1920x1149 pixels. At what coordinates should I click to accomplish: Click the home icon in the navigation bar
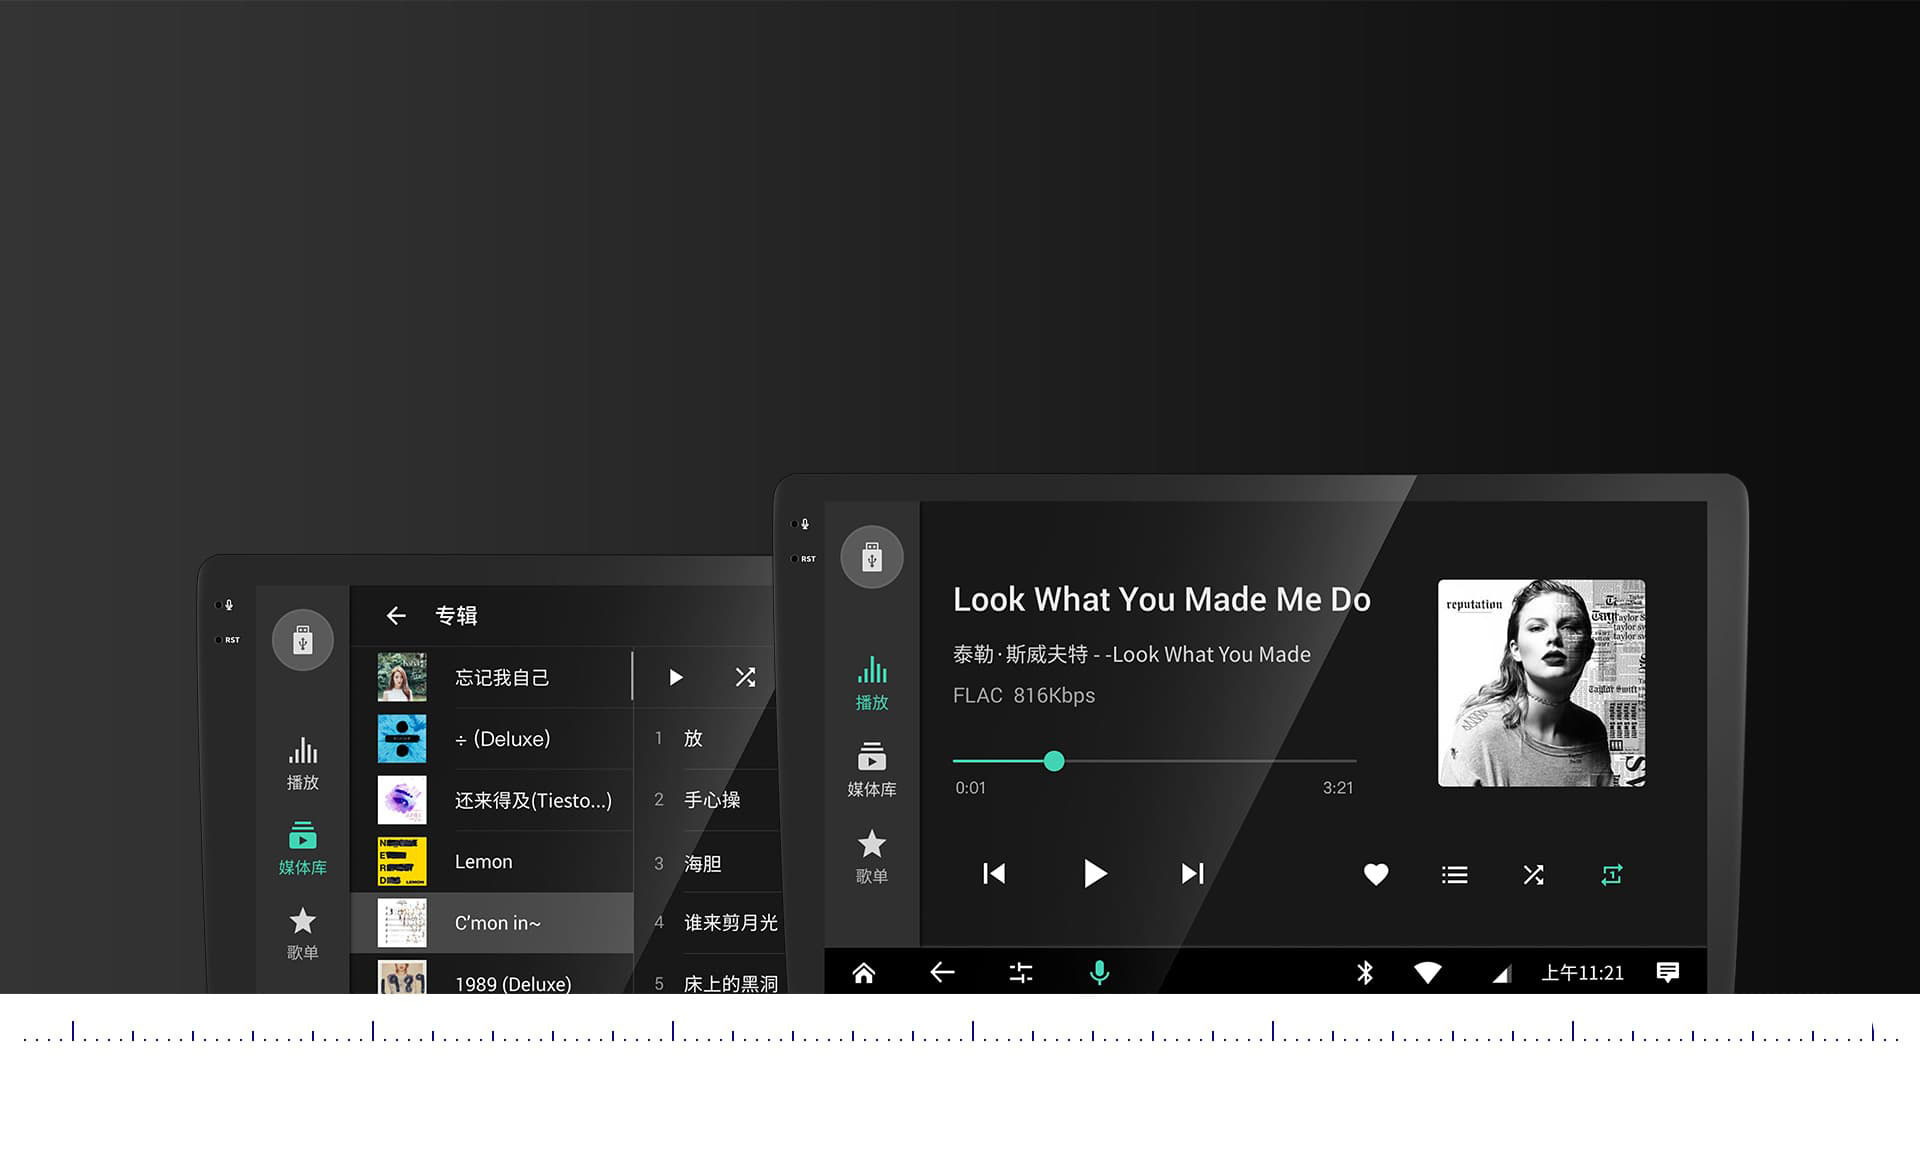pyautogui.click(x=864, y=973)
